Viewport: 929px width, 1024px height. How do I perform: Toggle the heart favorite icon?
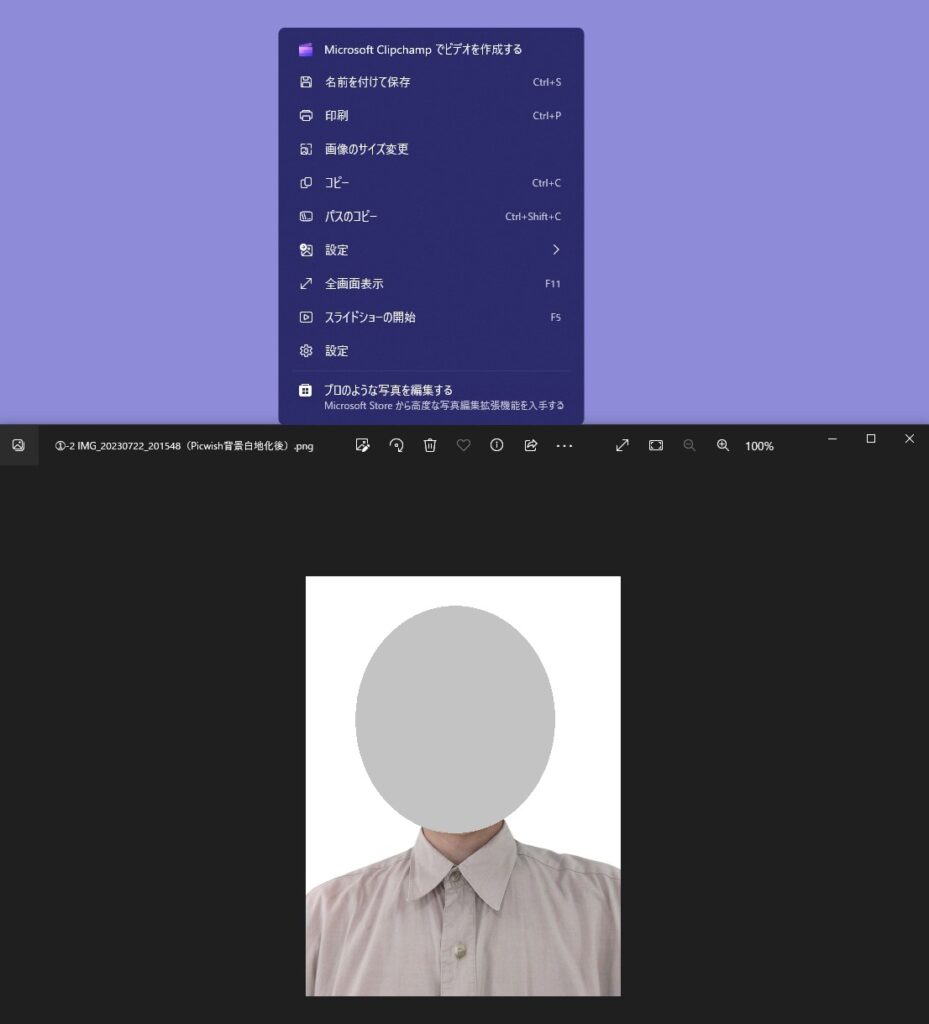[463, 445]
